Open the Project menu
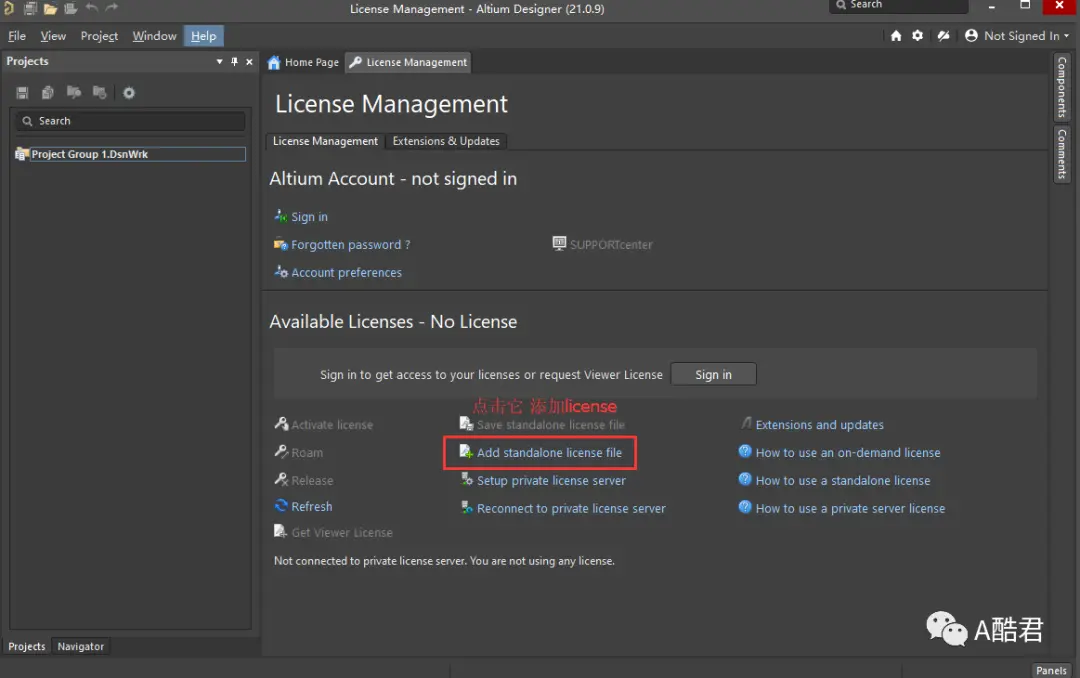This screenshot has height=678, width=1080. click(99, 36)
